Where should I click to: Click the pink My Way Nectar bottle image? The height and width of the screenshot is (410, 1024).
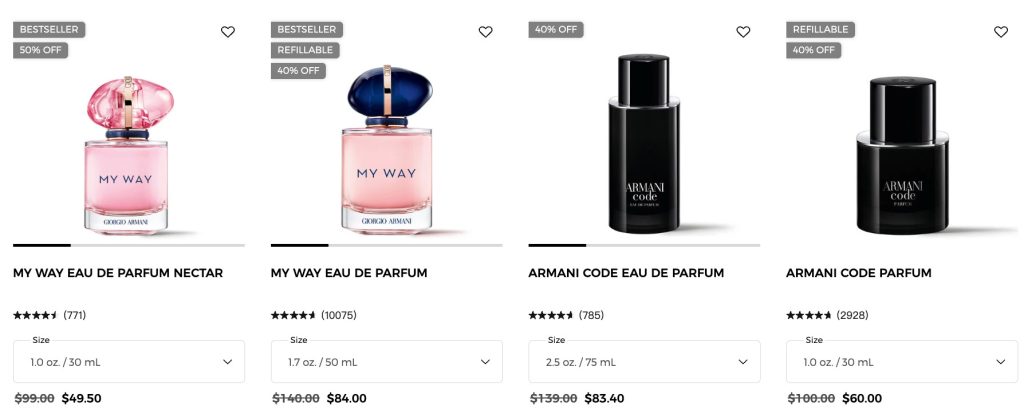[129, 155]
